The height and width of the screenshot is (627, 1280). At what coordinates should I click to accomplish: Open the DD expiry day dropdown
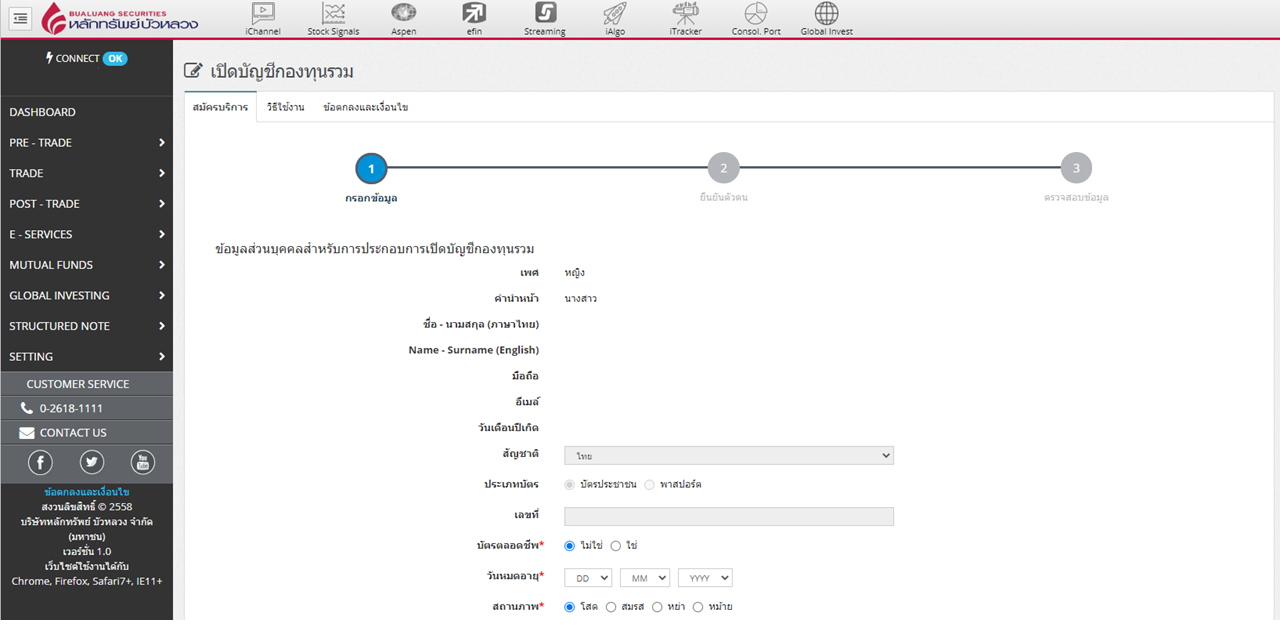click(587, 578)
